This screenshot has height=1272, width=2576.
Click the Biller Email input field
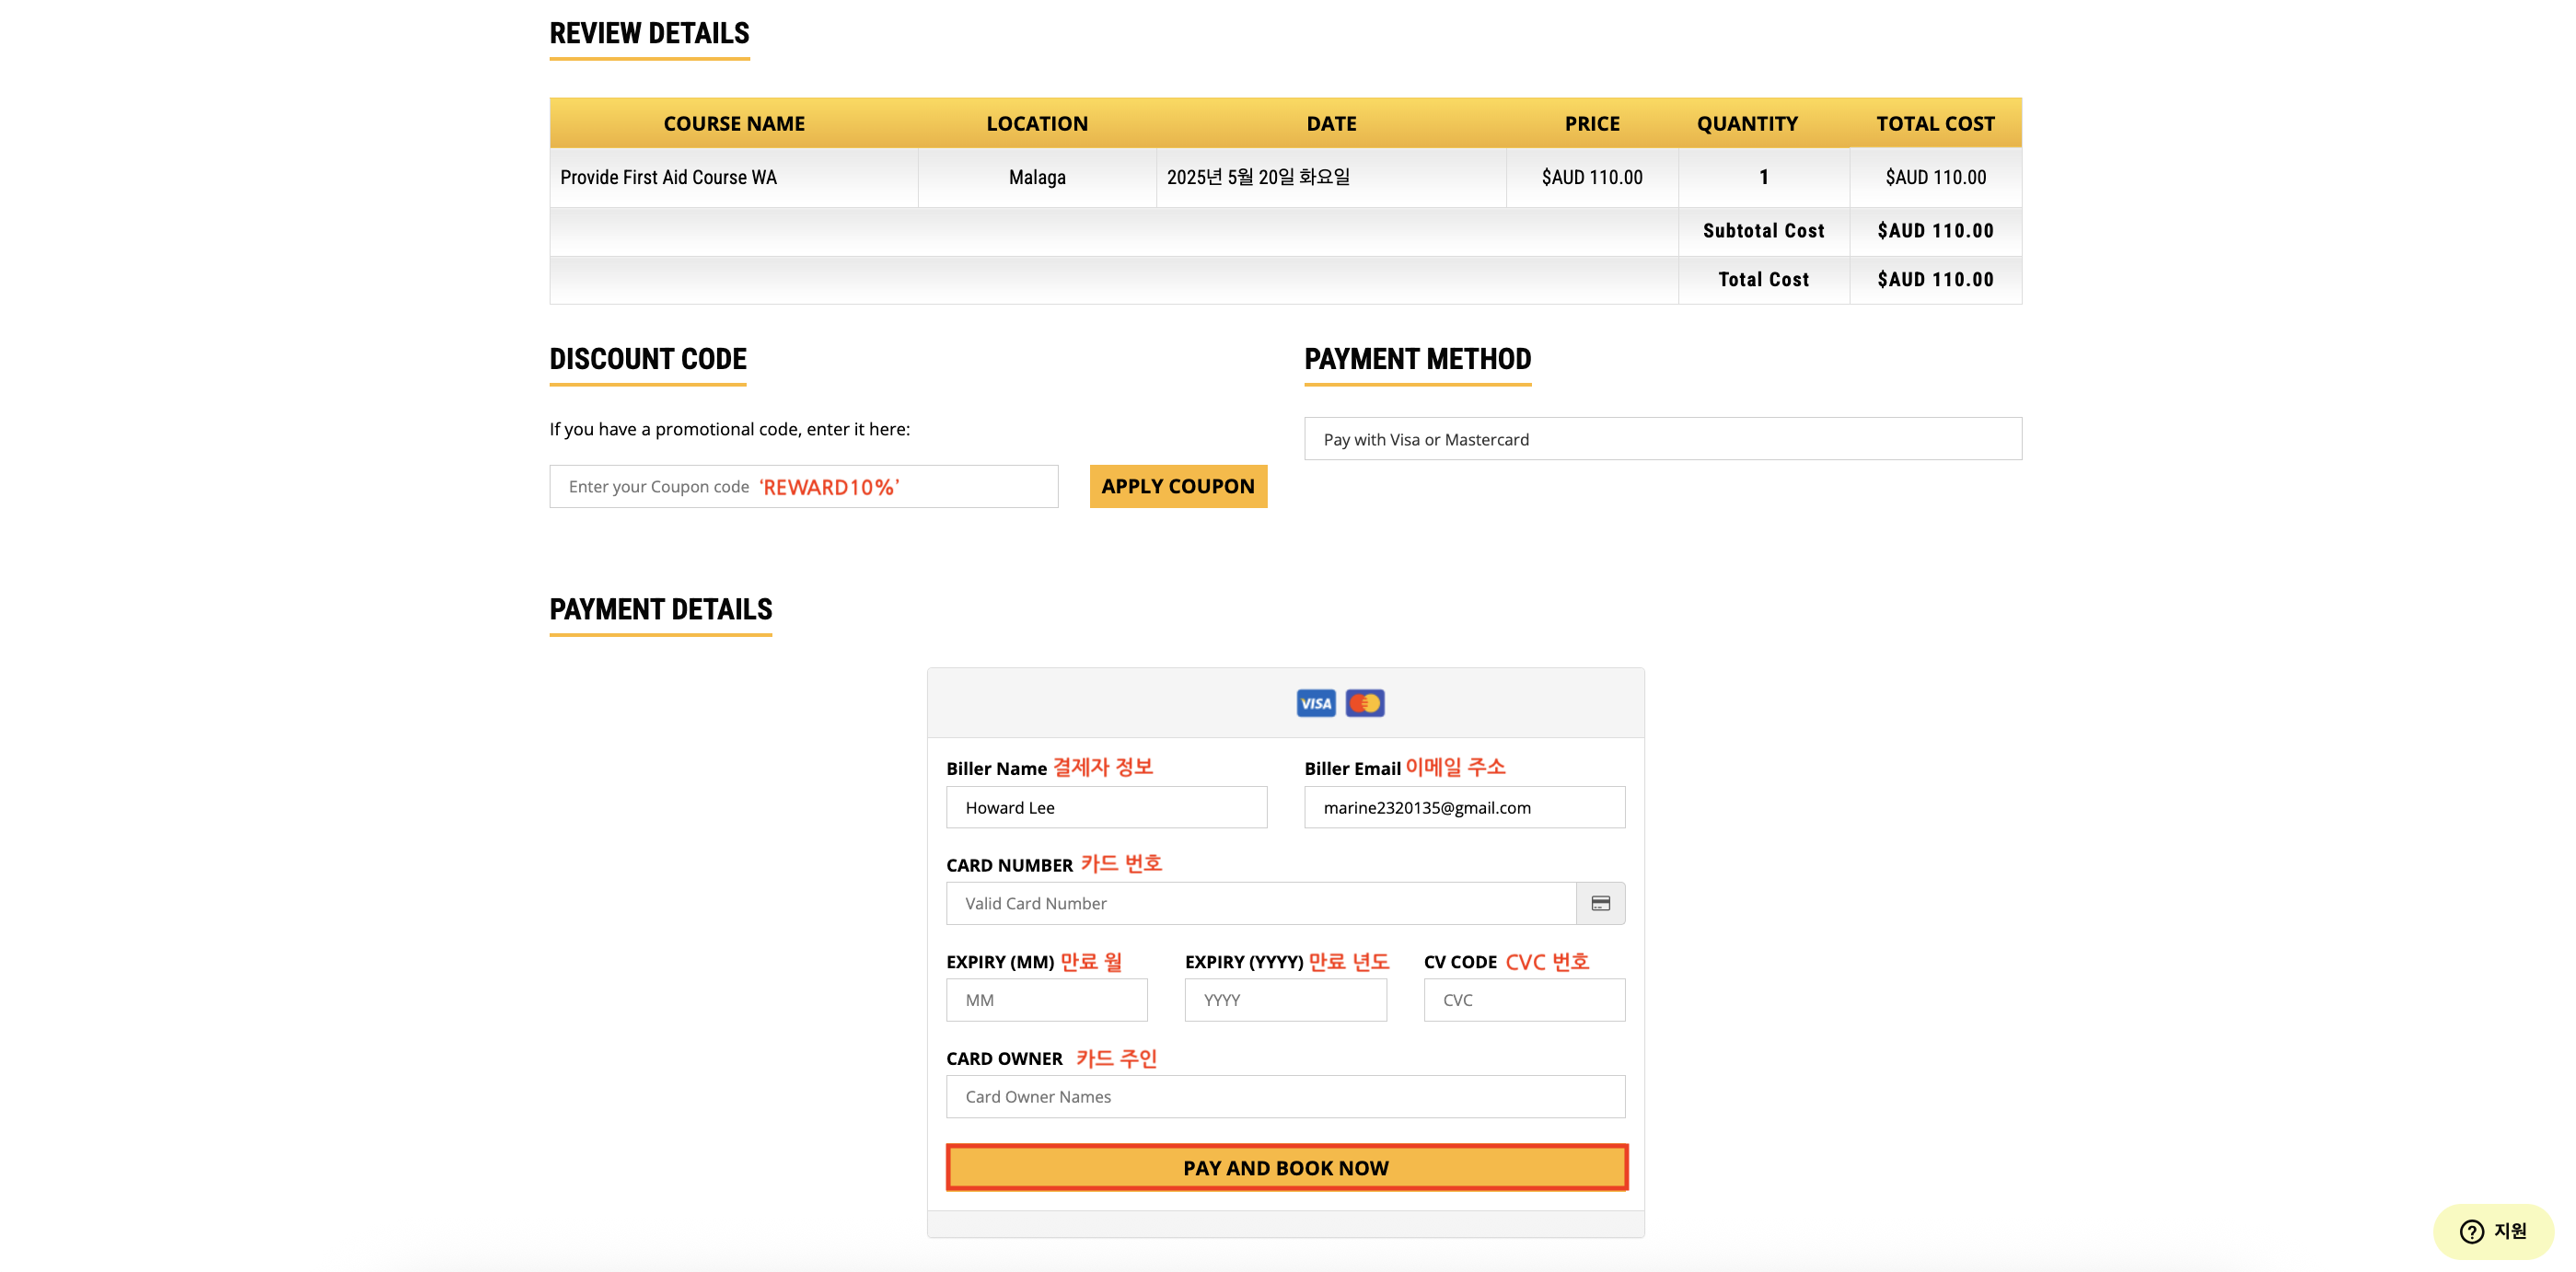point(1464,807)
